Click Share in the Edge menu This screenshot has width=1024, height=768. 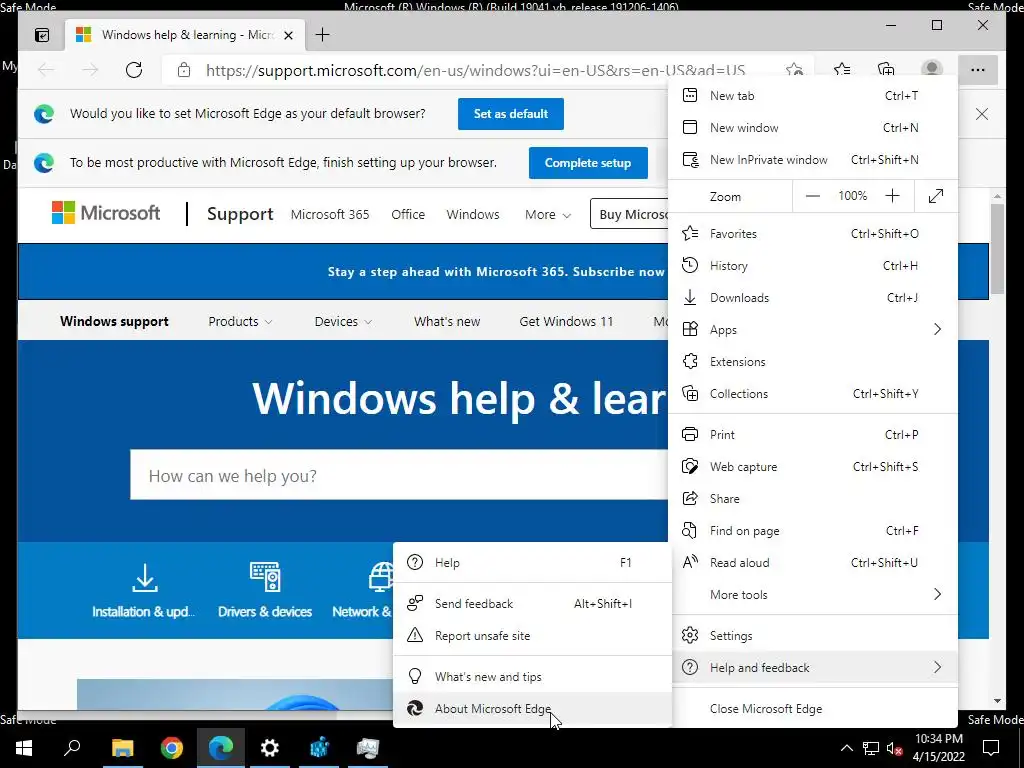(813, 499)
